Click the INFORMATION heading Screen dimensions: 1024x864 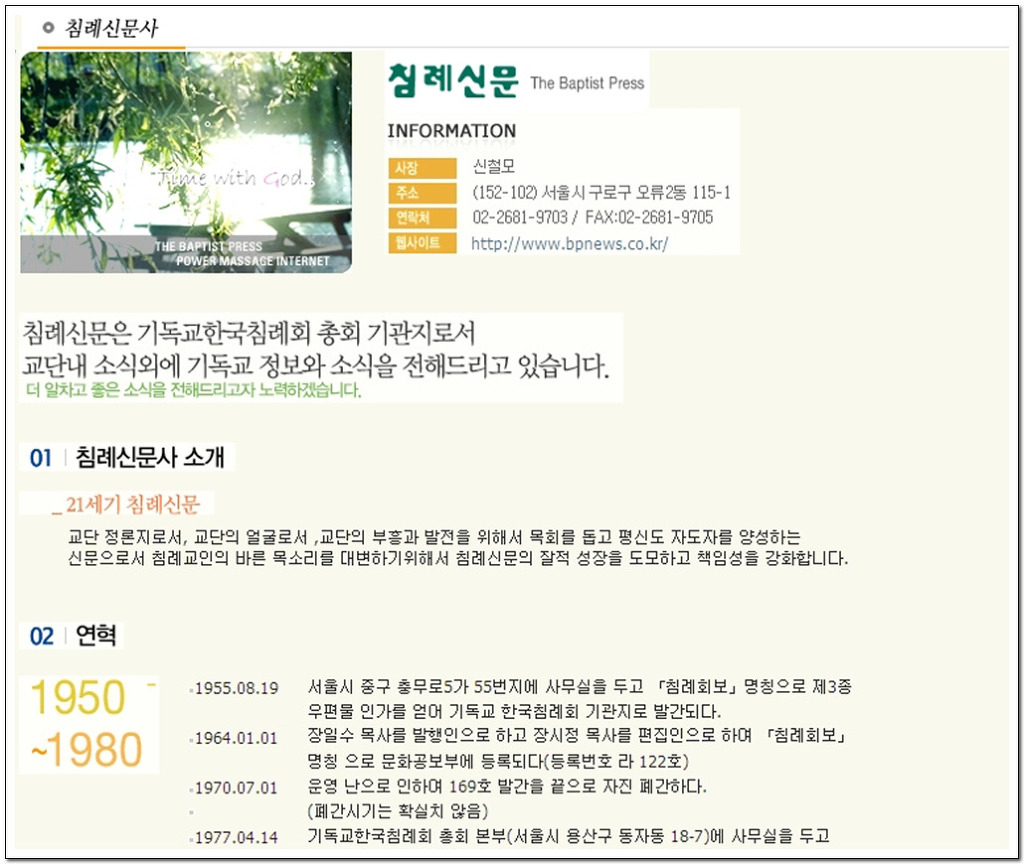click(451, 131)
